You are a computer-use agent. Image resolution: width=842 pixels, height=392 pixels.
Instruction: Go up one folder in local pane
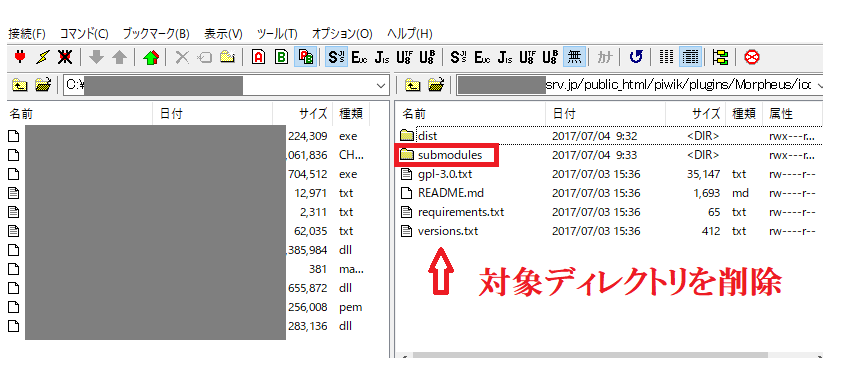(19, 85)
